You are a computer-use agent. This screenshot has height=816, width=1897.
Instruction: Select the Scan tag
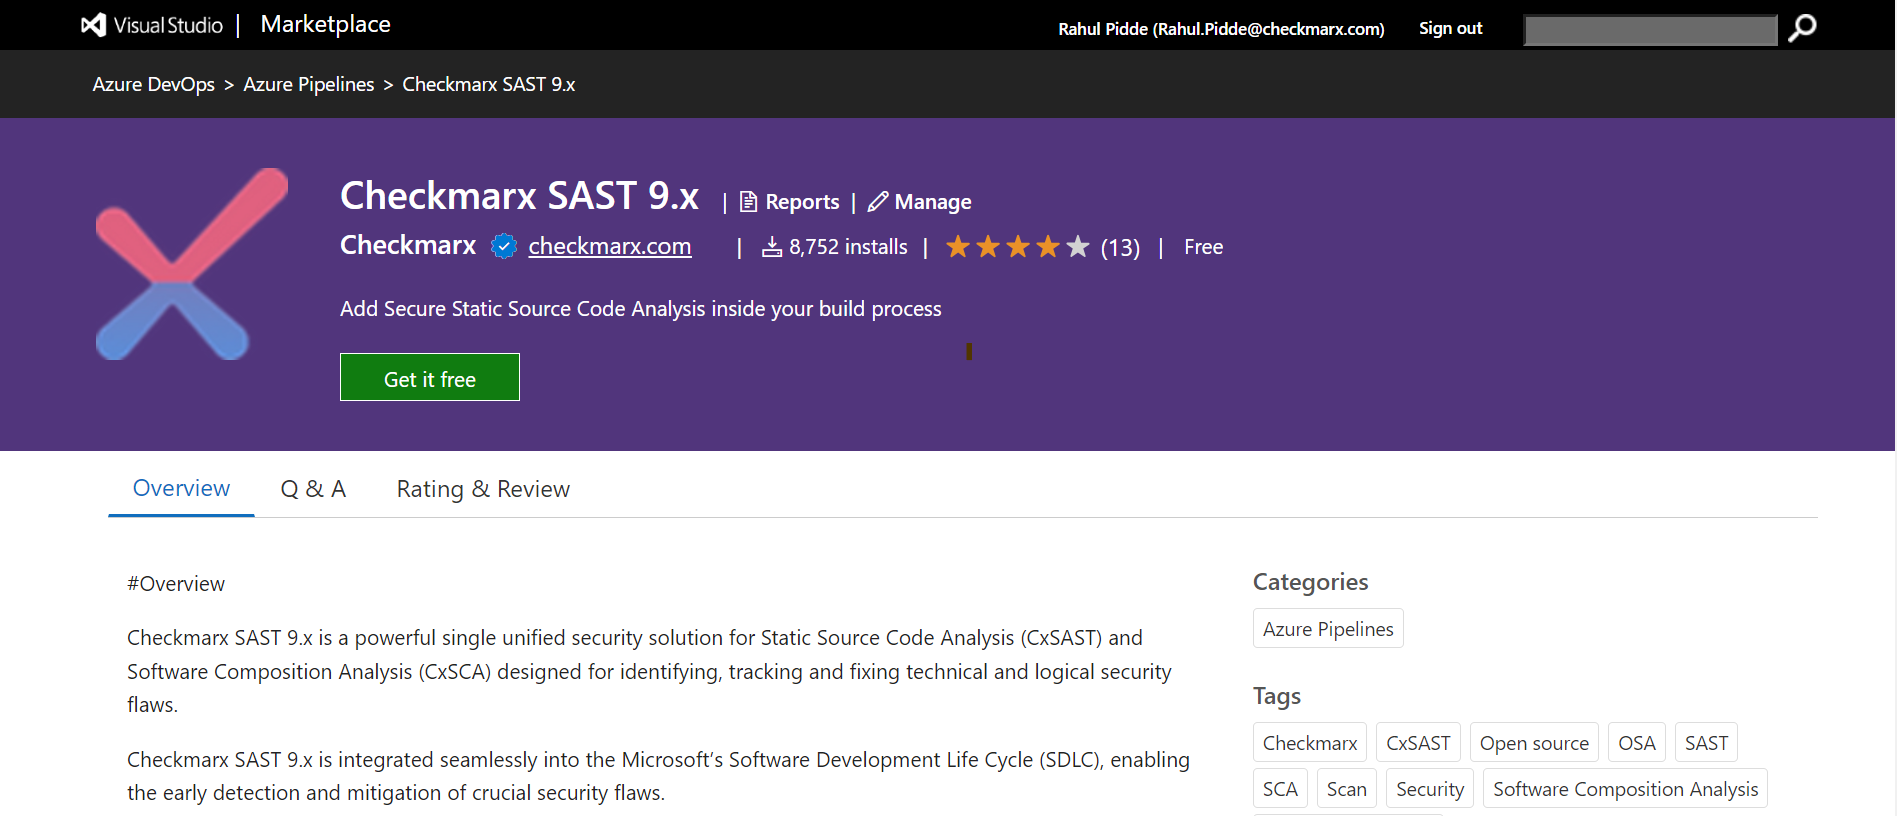coord(1347,788)
